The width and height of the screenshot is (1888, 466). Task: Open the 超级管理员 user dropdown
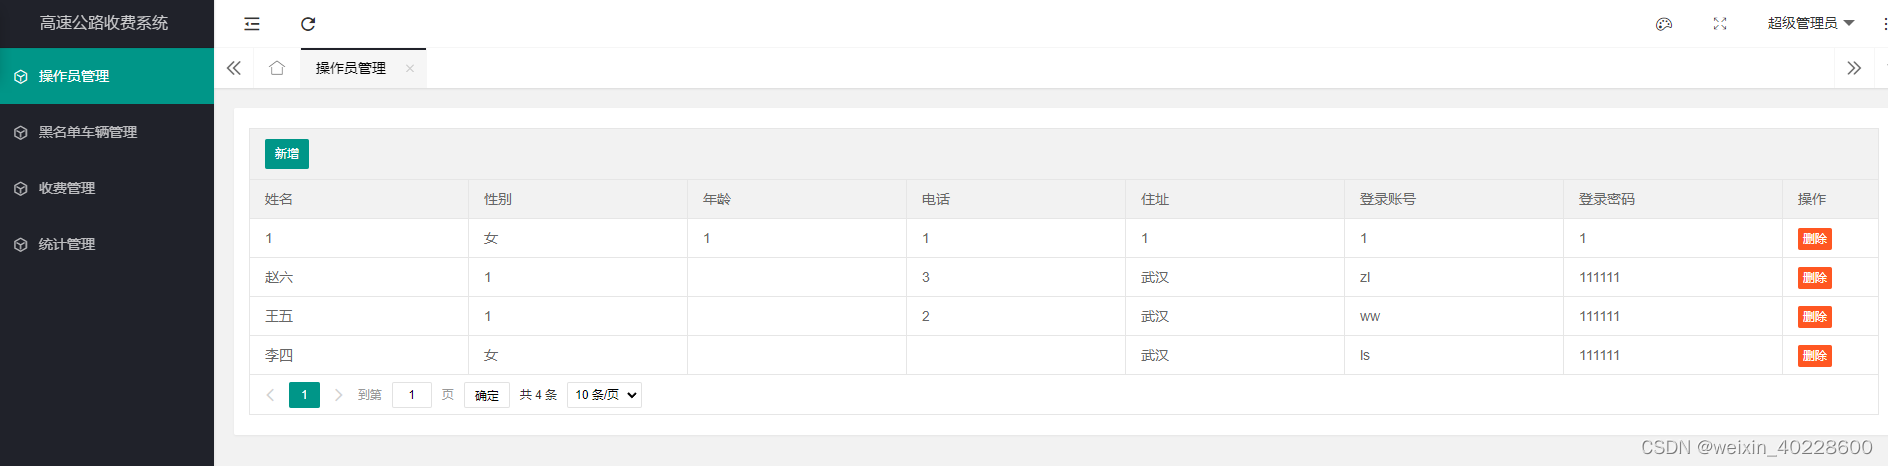[x=1811, y=23]
